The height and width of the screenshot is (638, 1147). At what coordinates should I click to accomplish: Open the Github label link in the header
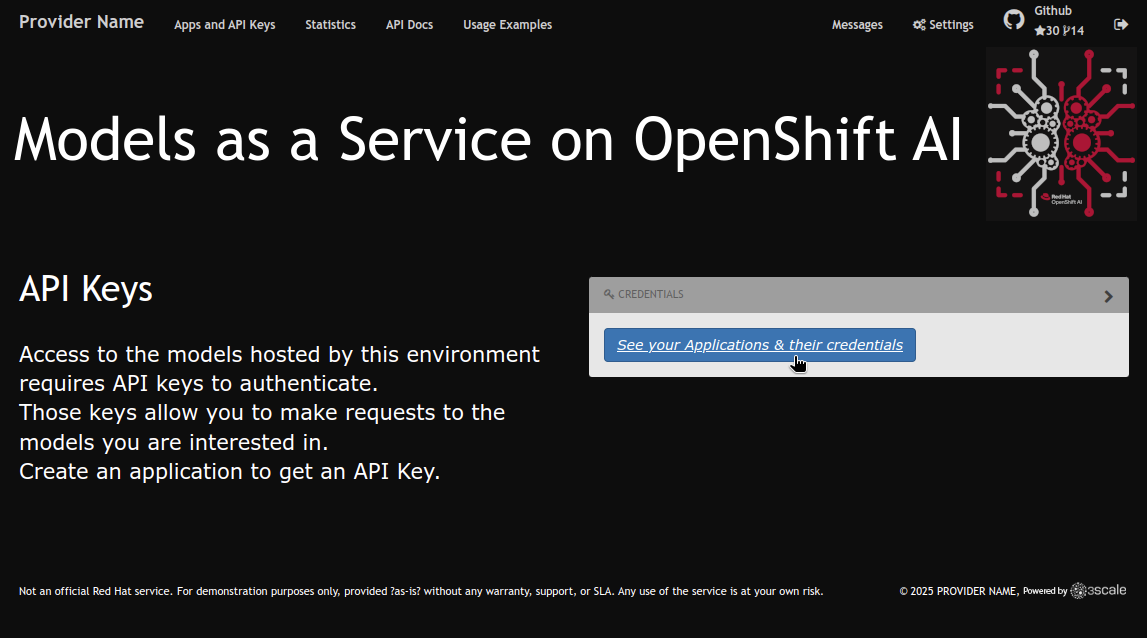coord(1053,11)
